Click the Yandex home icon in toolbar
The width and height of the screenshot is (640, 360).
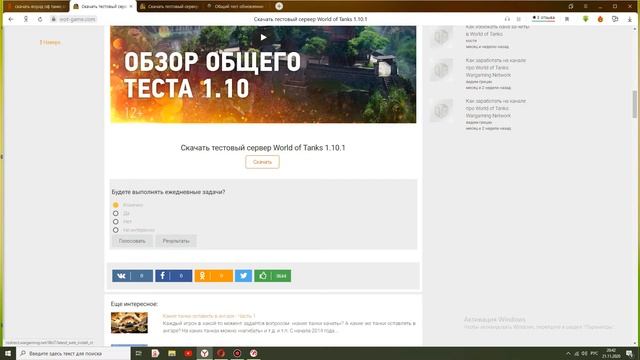click(x=26, y=19)
